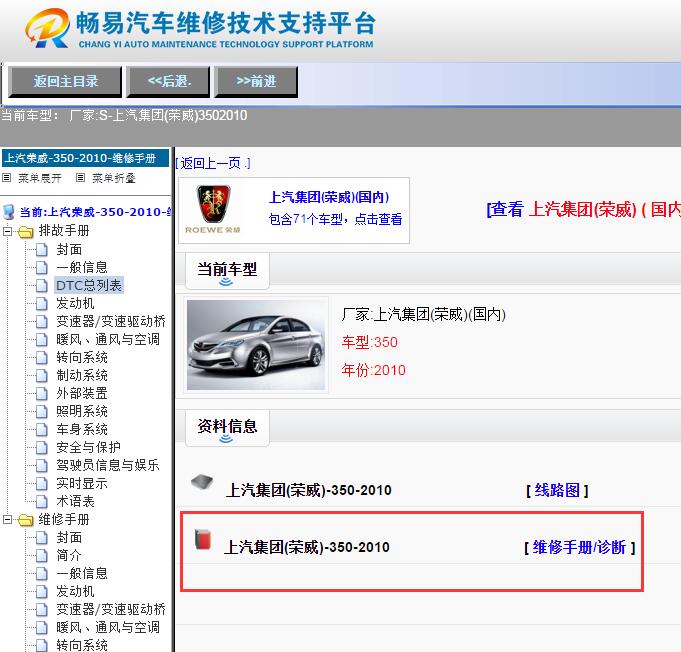Click the Chang Yi platform logo icon
The image size is (681, 652).
47,28
